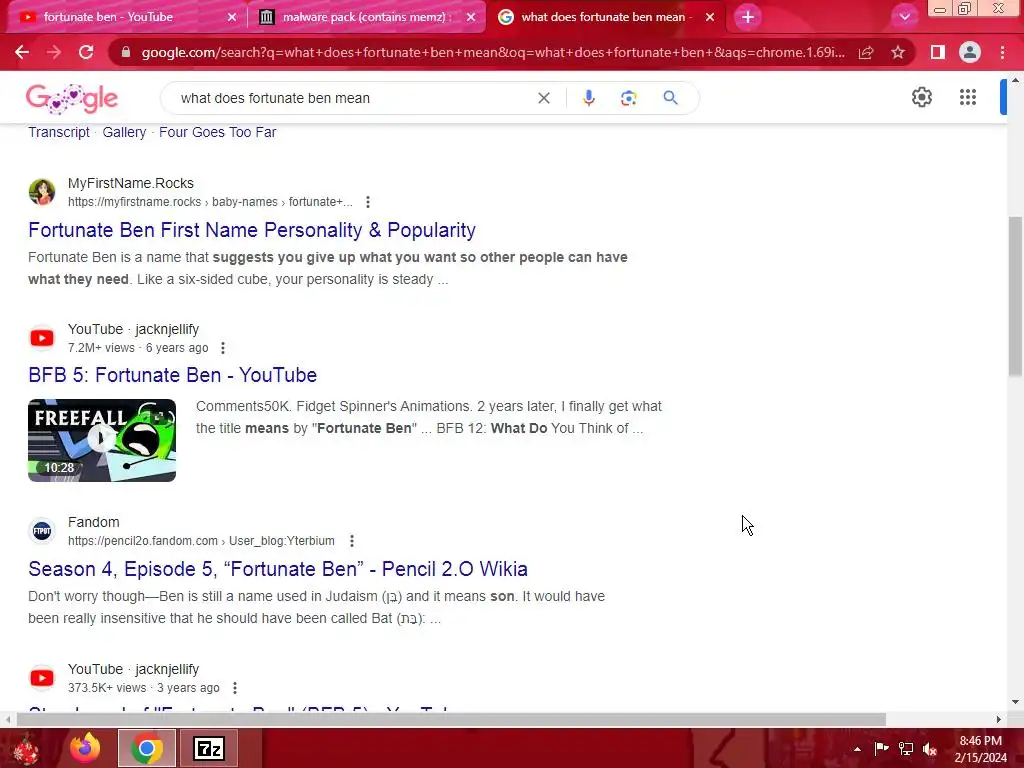Screen dimensions: 1024x768
Task: Click the horizontal scrollbar thumb
Action: click(x=451, y=720)
